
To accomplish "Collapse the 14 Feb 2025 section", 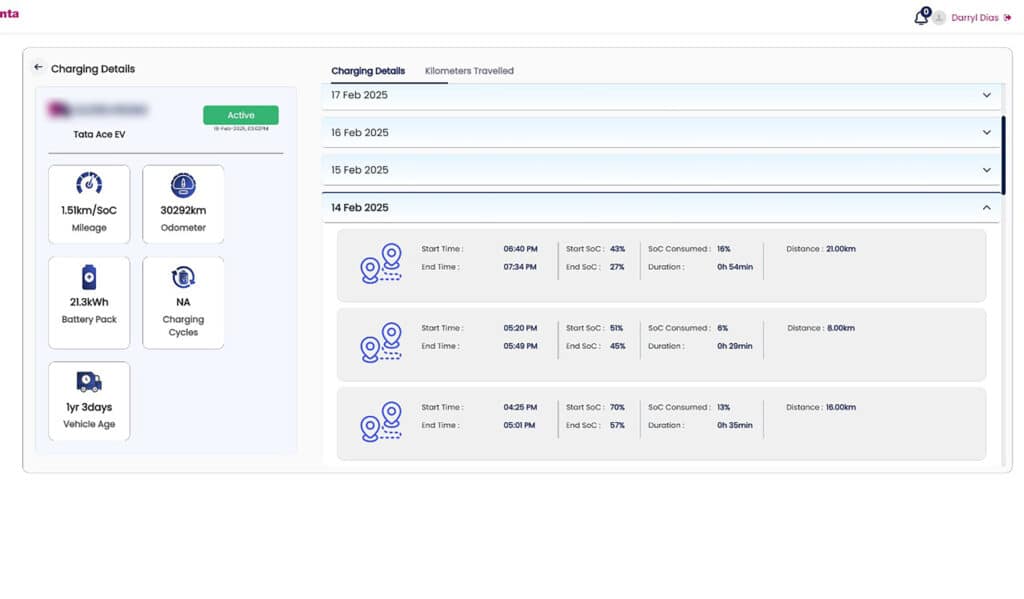I will pyautogui.click(x=986, y=208).
